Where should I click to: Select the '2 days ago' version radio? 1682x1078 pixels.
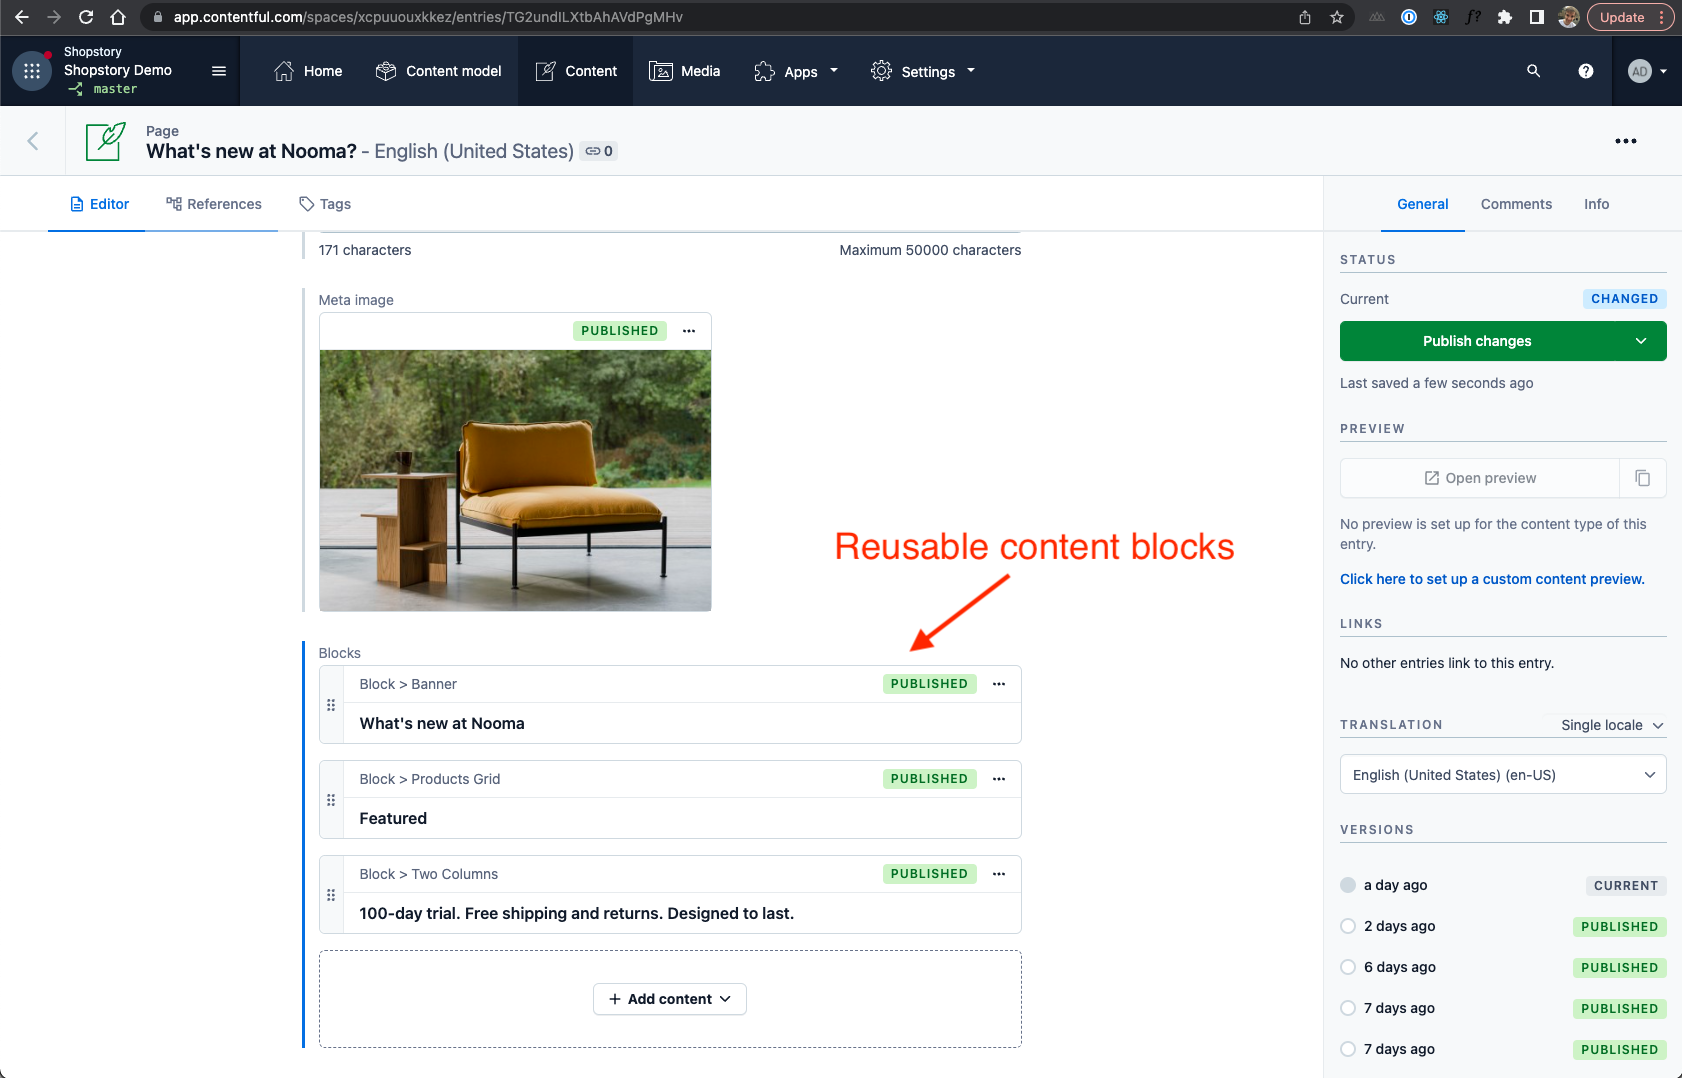(x=1348, y=926)
